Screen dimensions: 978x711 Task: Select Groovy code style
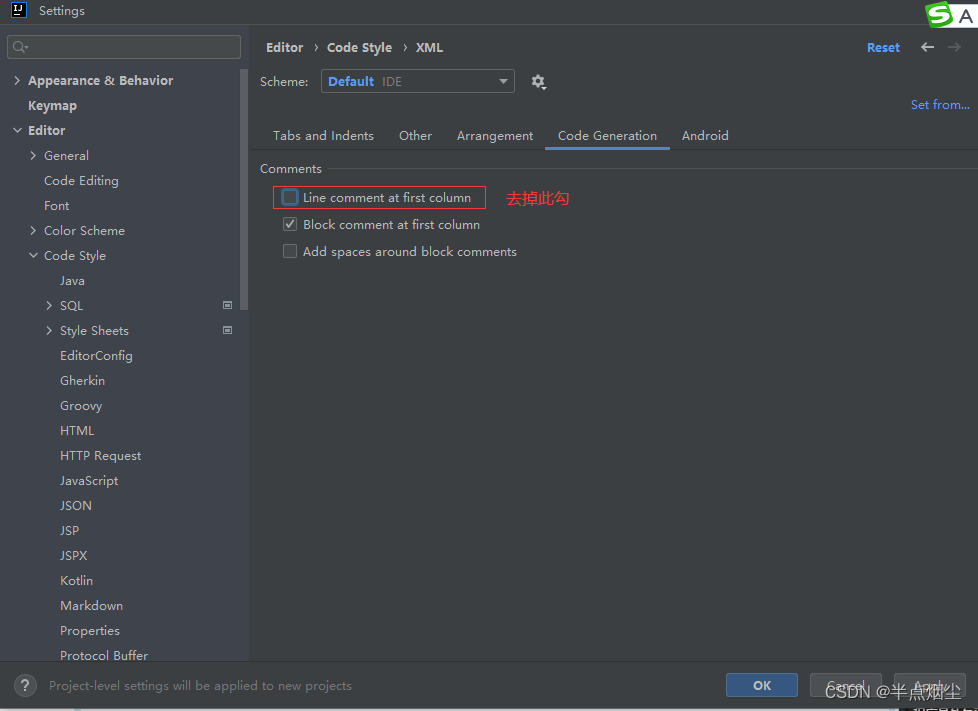[x=81, y=405]
